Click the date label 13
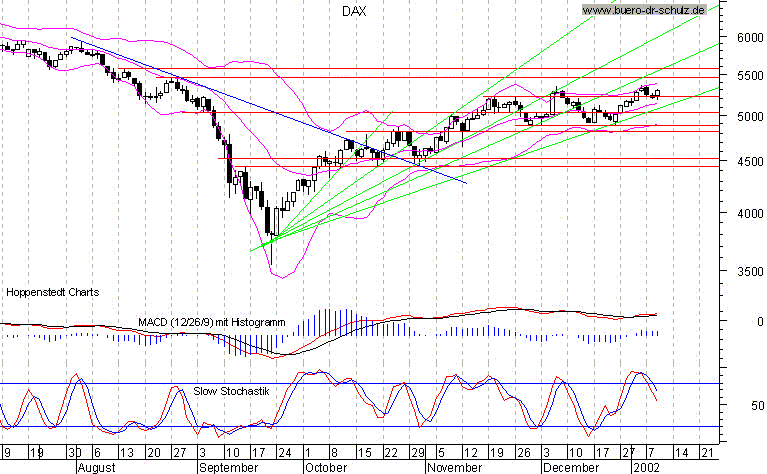 [x=127, y=453]
